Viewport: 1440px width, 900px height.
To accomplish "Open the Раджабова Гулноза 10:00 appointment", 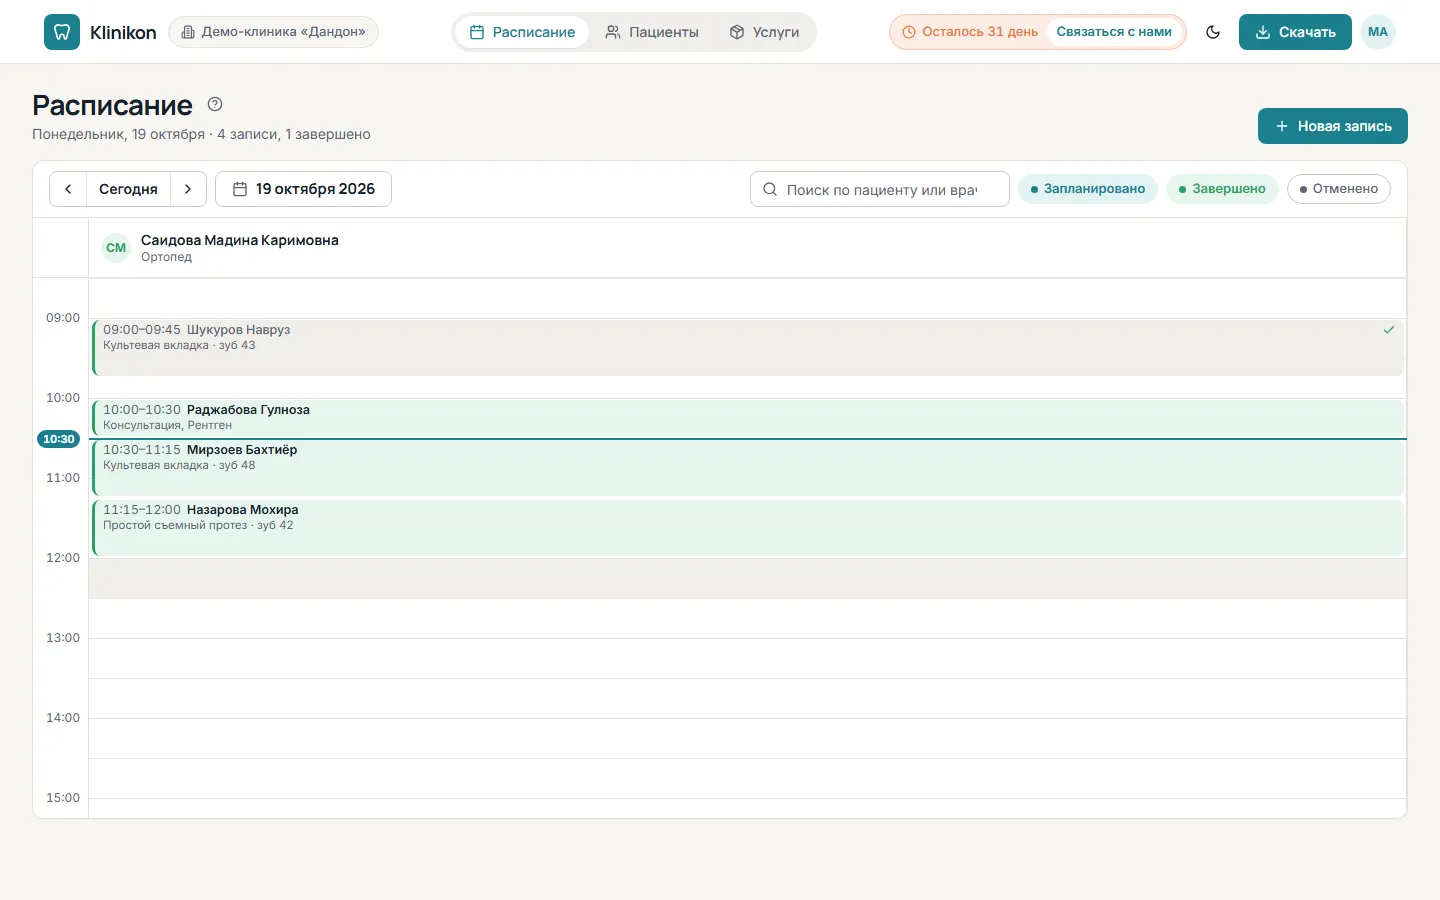I will click(x=748, y=418).
